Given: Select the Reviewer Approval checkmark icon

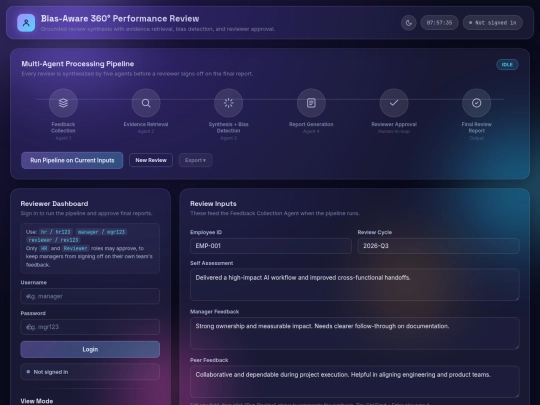Looking at the screenshot, I should [394, 103].
